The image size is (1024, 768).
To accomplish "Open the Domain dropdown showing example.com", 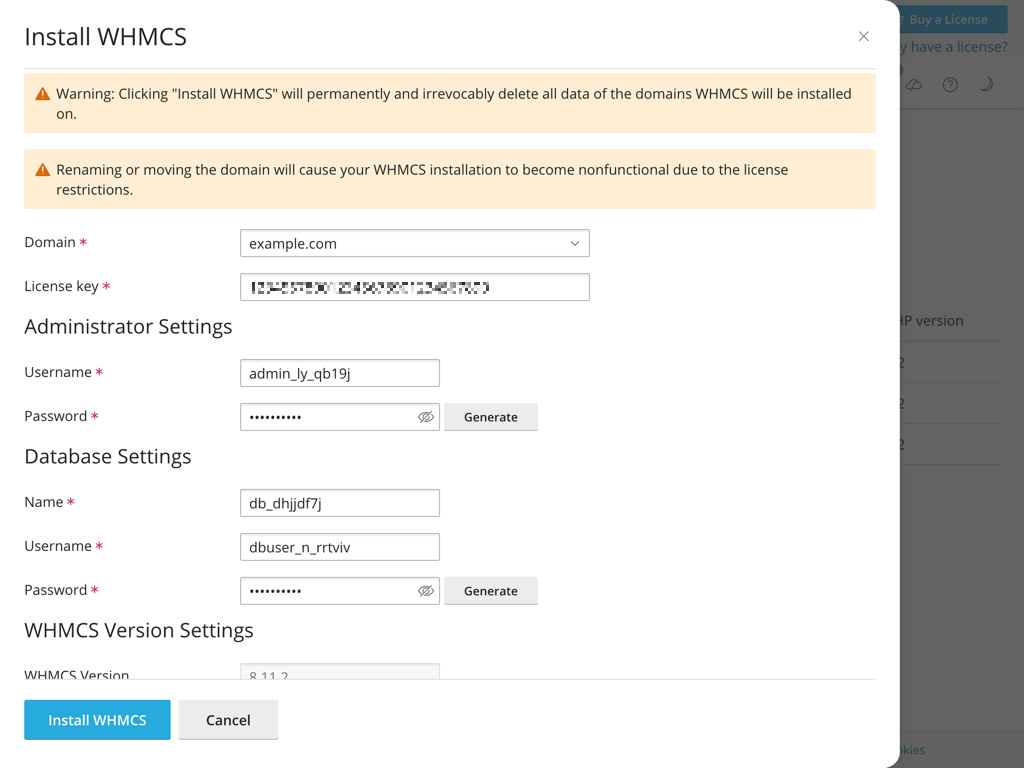I will (414, 243).
